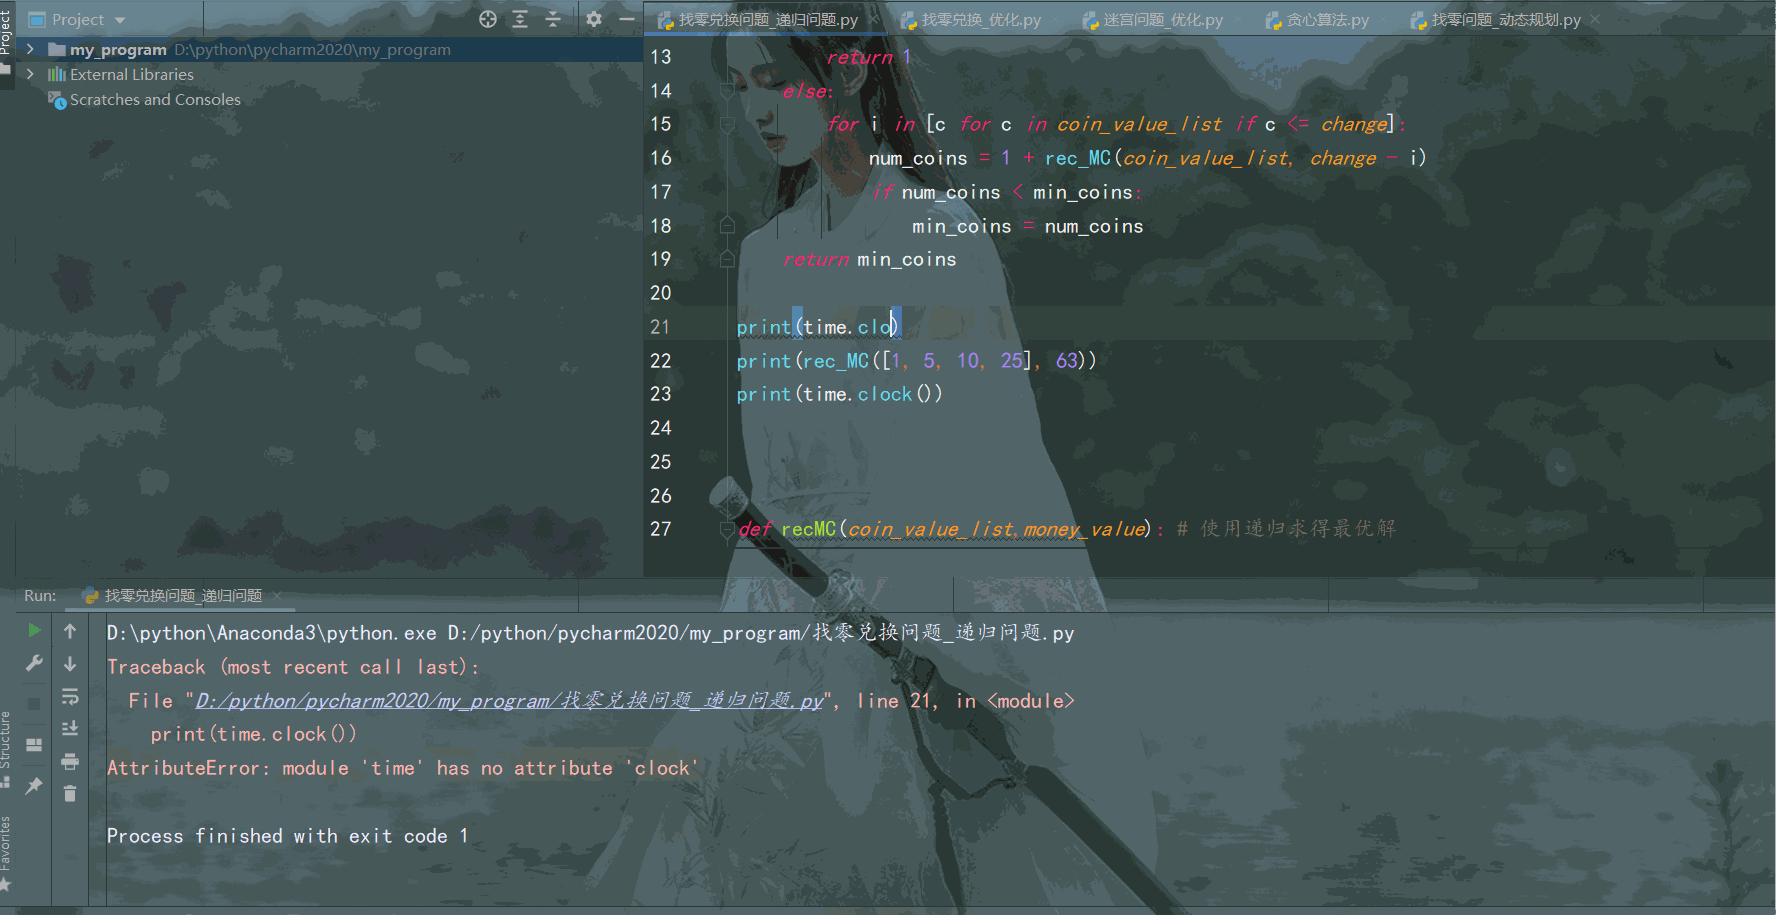
Task: Open the Favorites vertical side tab
Action: pyautogui.click(x=5, y=843)
